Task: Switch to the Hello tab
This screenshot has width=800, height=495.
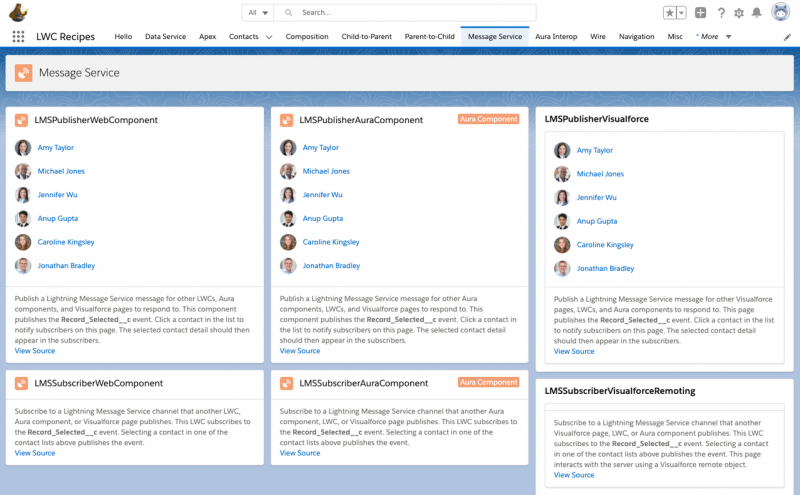Action: tap(123, 37)
